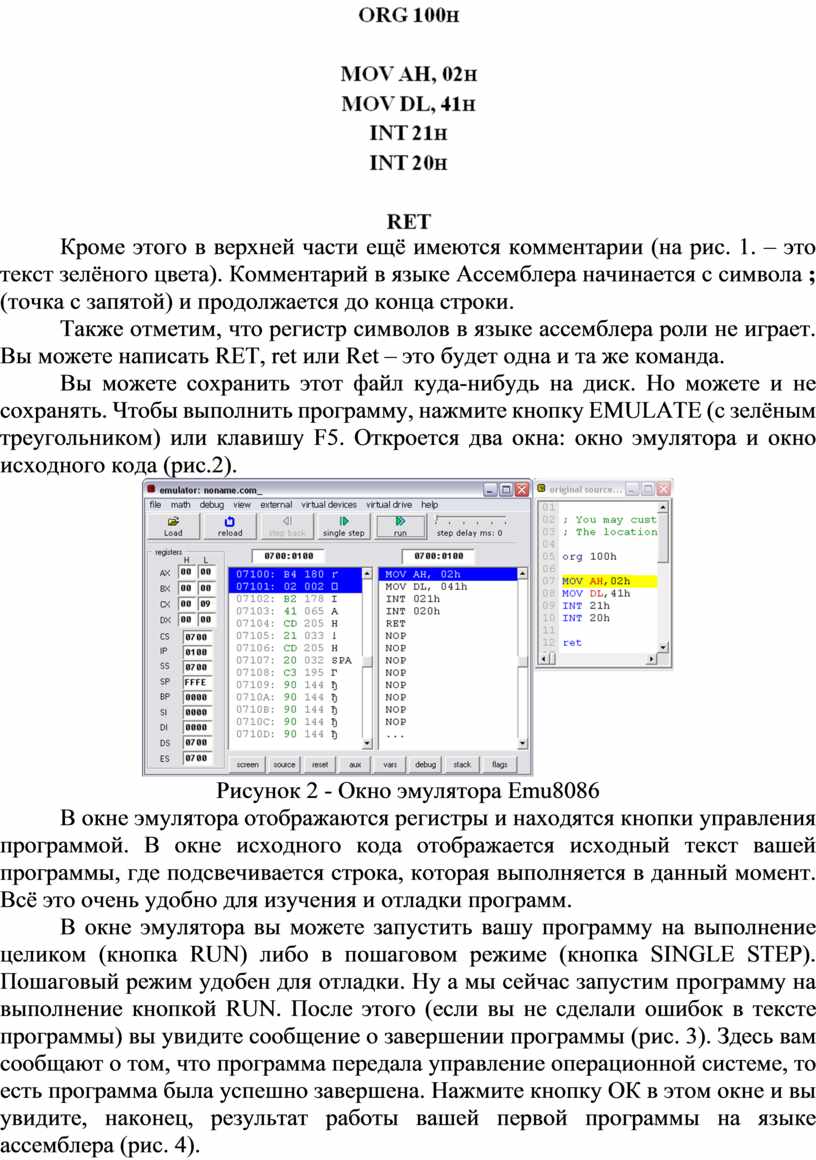Click the DX register low byte field
Screen dimensions: 816x1160
click(x=206, y=620)
